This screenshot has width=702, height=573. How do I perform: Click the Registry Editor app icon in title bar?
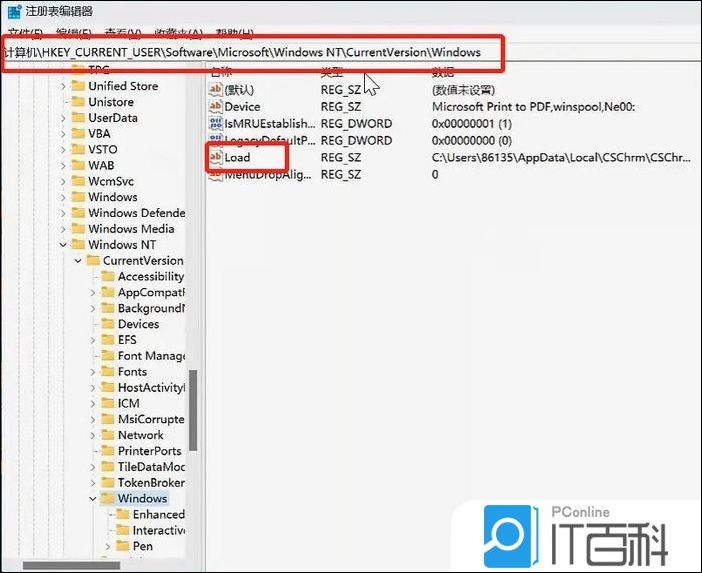point(14,11)
